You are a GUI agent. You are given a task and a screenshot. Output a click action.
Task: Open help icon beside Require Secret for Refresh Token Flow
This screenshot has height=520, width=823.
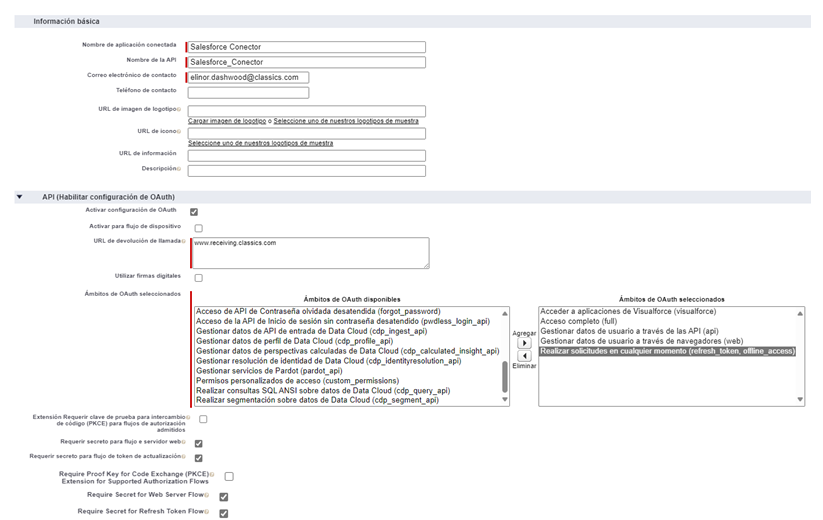pos(207,511)
